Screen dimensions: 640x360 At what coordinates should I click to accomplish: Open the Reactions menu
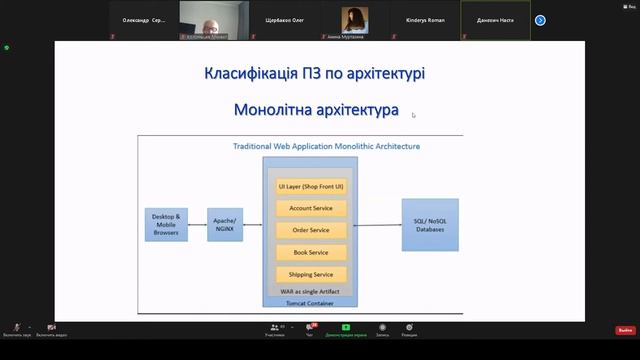409,330
